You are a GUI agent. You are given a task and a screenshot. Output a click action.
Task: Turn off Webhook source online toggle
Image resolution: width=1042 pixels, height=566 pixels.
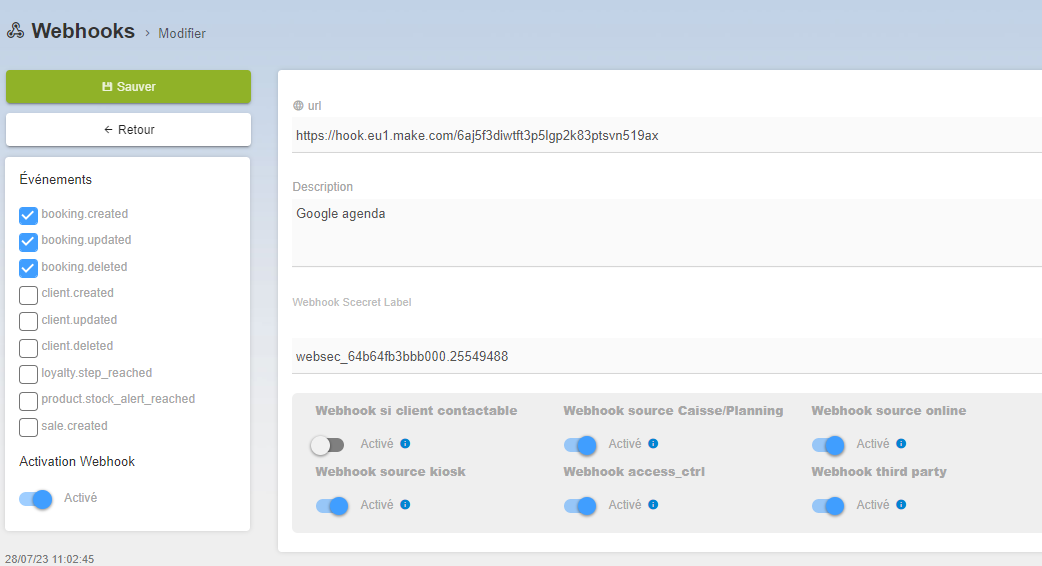(828, 445)
